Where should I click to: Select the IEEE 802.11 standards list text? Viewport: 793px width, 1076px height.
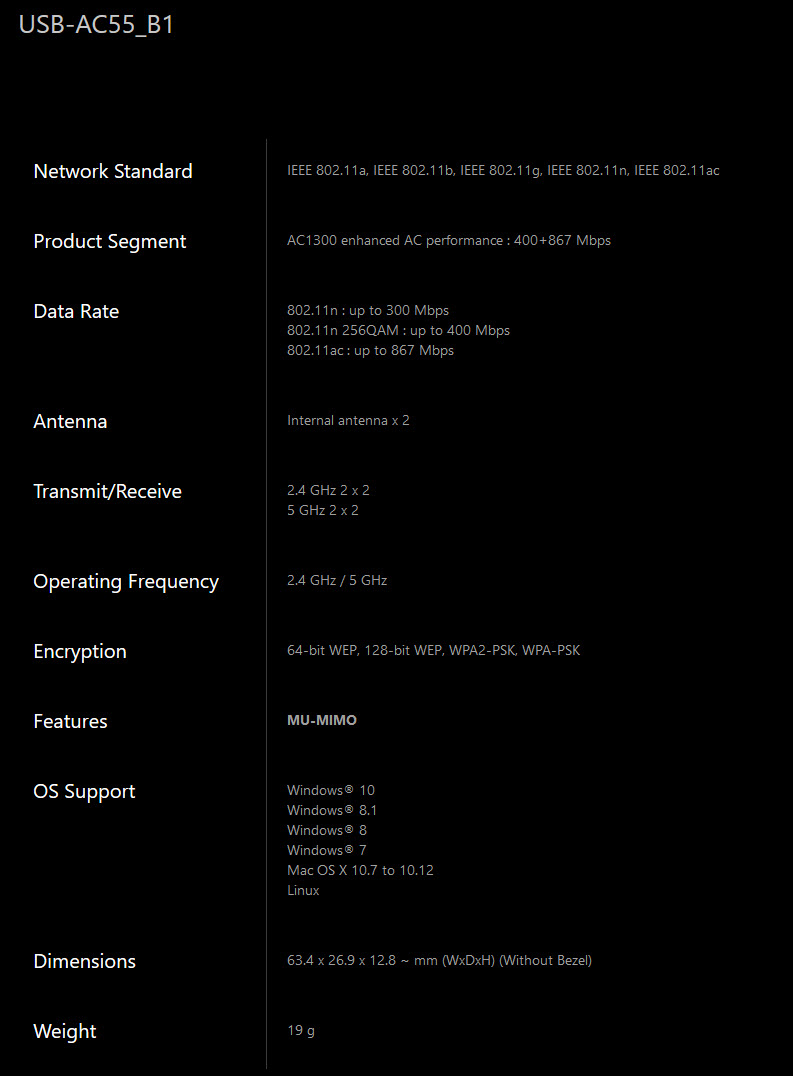pyautogui.click(x=503, y=171)
